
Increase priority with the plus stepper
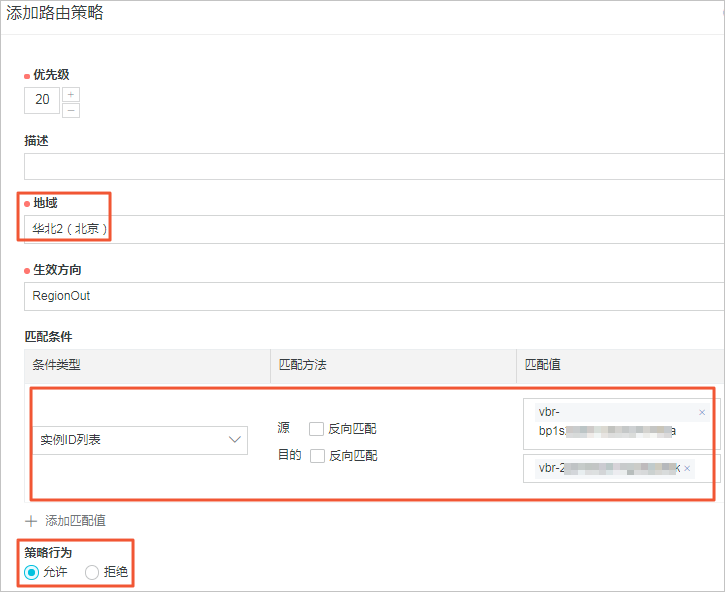(71, 94)
